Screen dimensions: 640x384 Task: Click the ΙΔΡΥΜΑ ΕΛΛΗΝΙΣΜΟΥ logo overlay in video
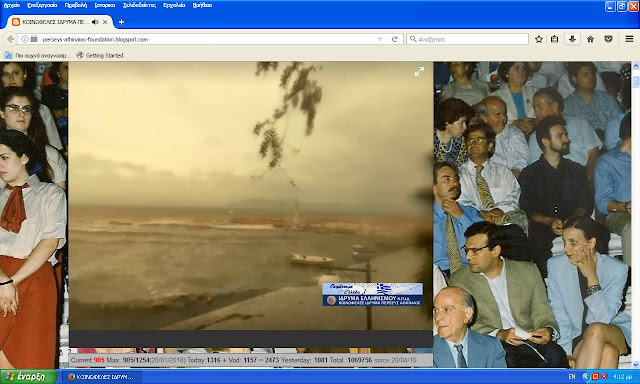click(373, 294)
